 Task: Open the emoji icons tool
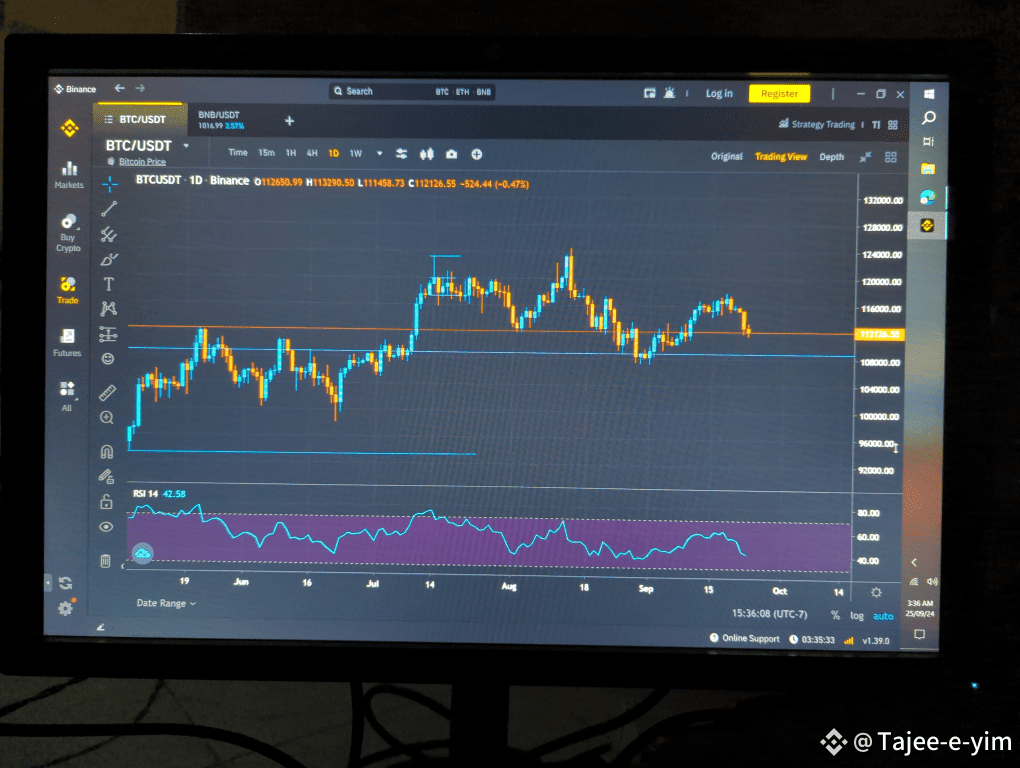click(108, 359)
